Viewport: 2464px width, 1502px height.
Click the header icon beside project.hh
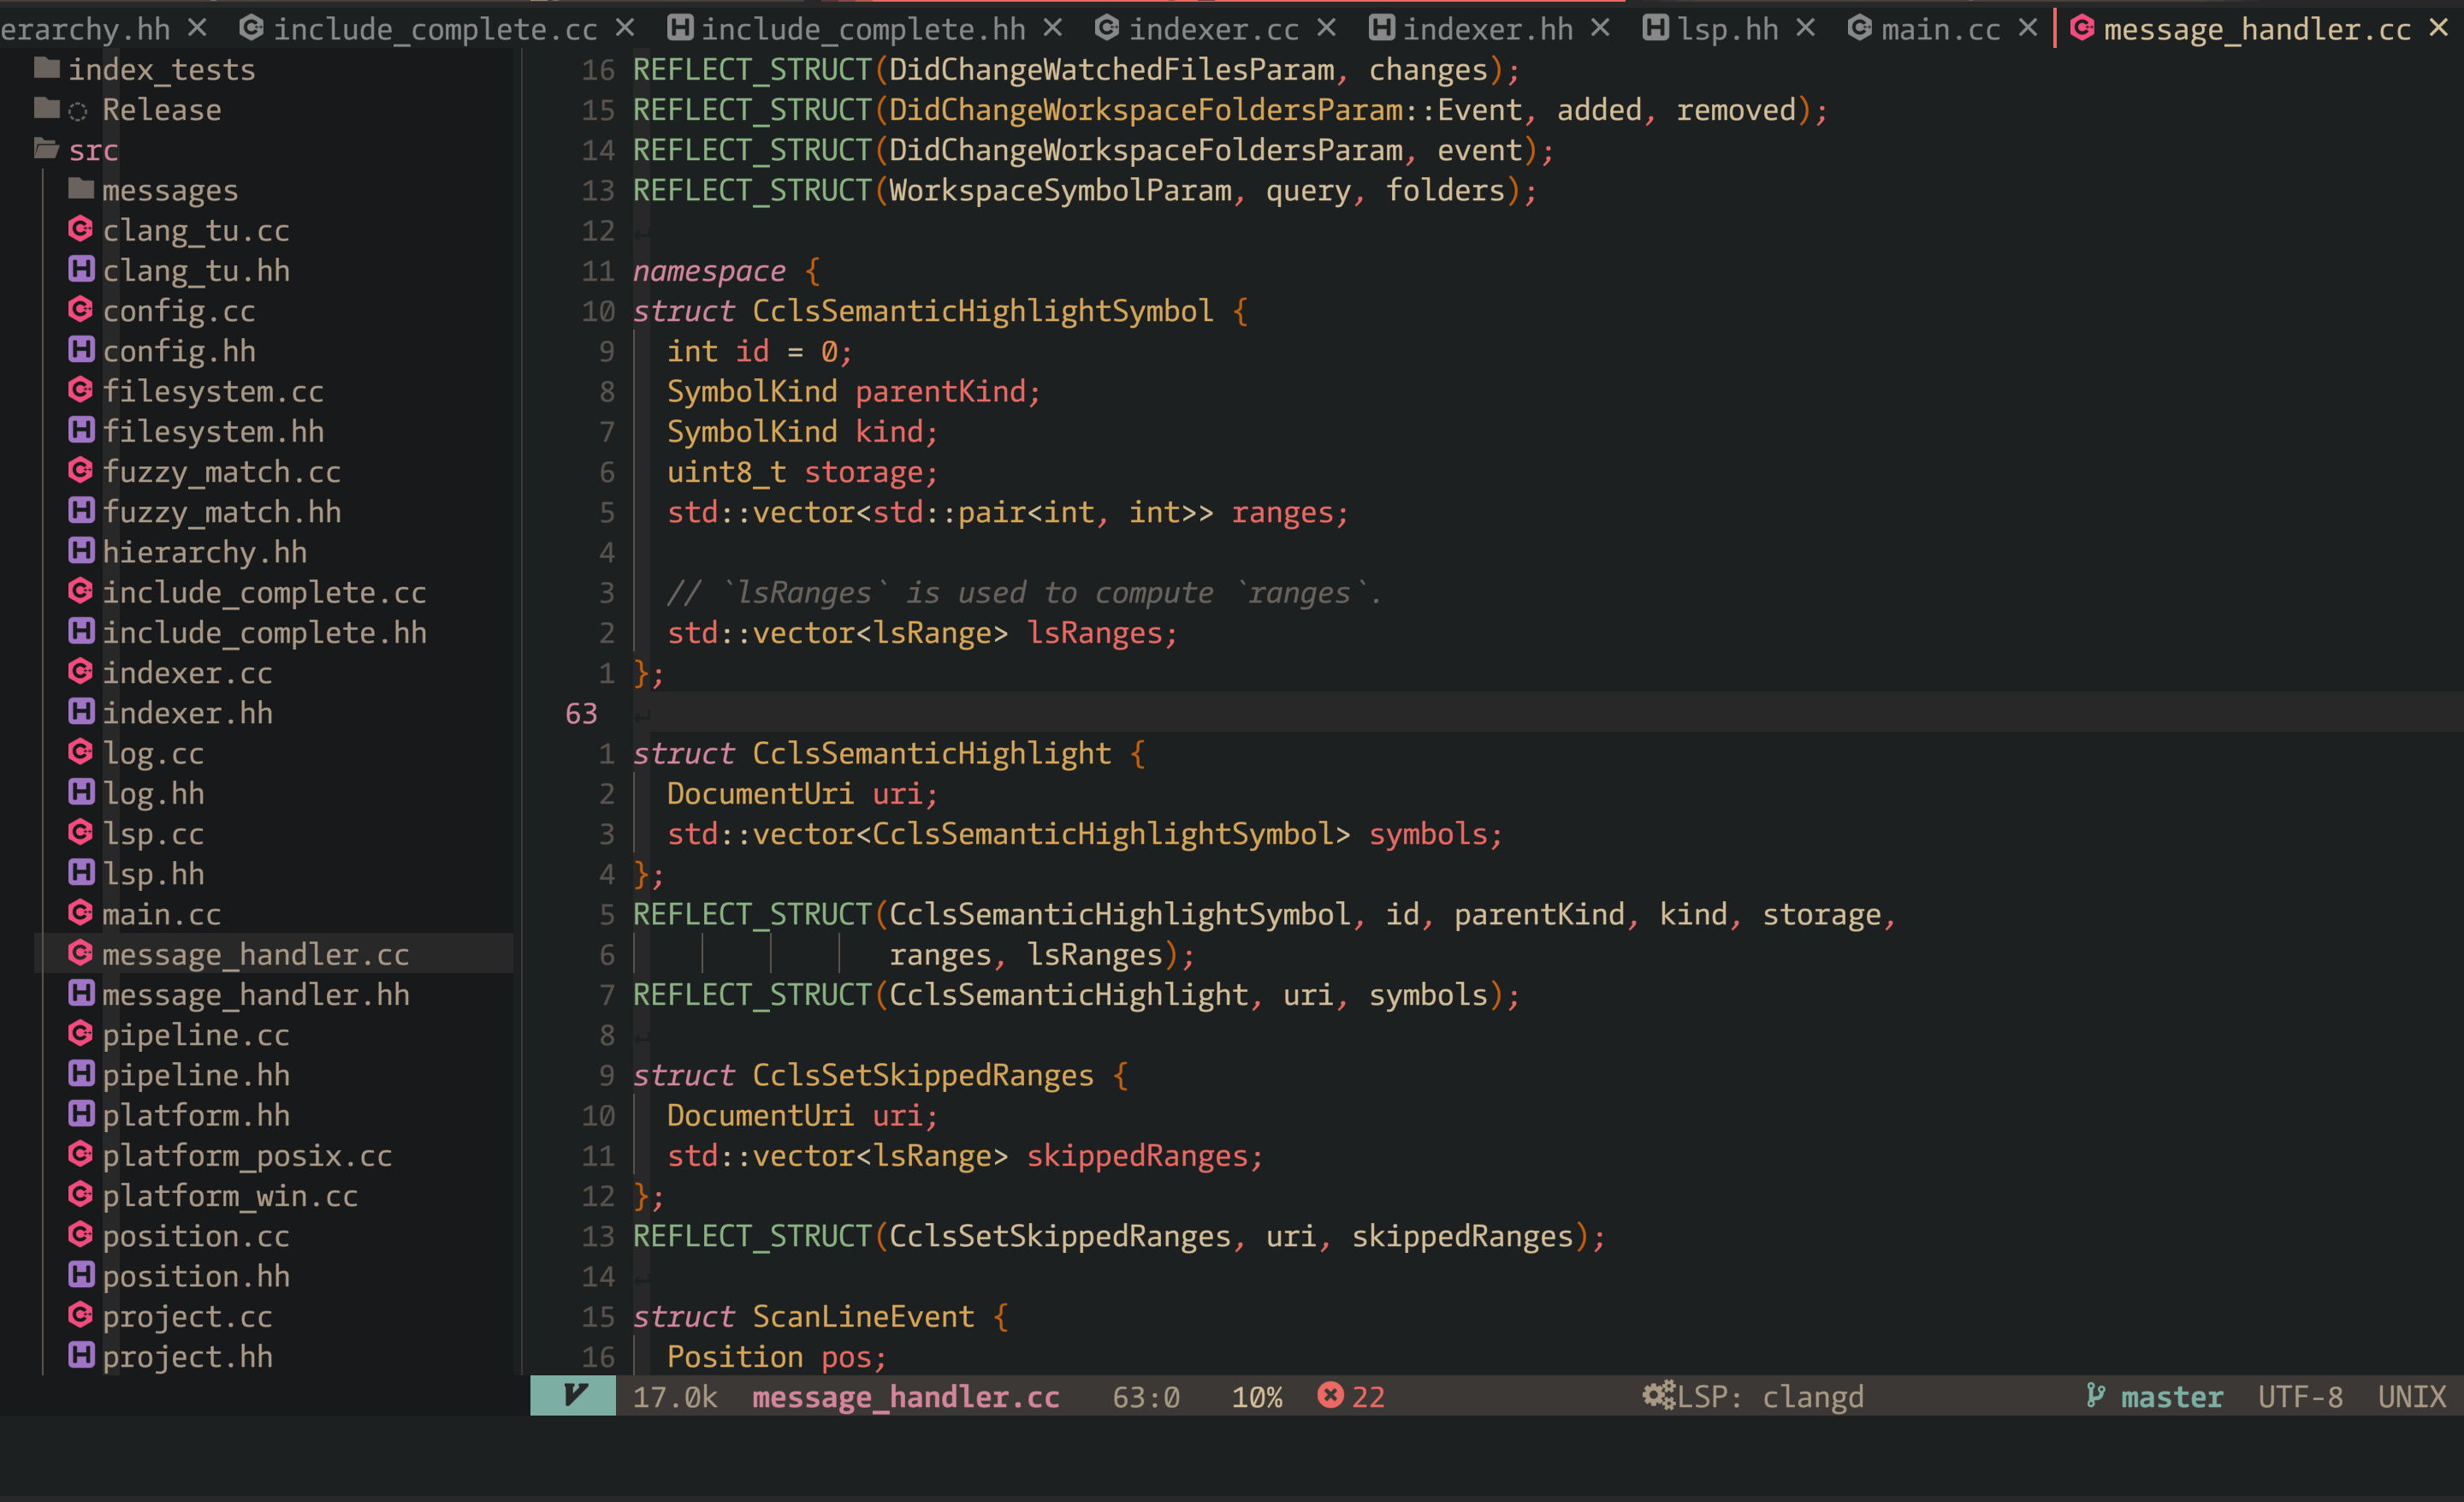point(81,1355)
